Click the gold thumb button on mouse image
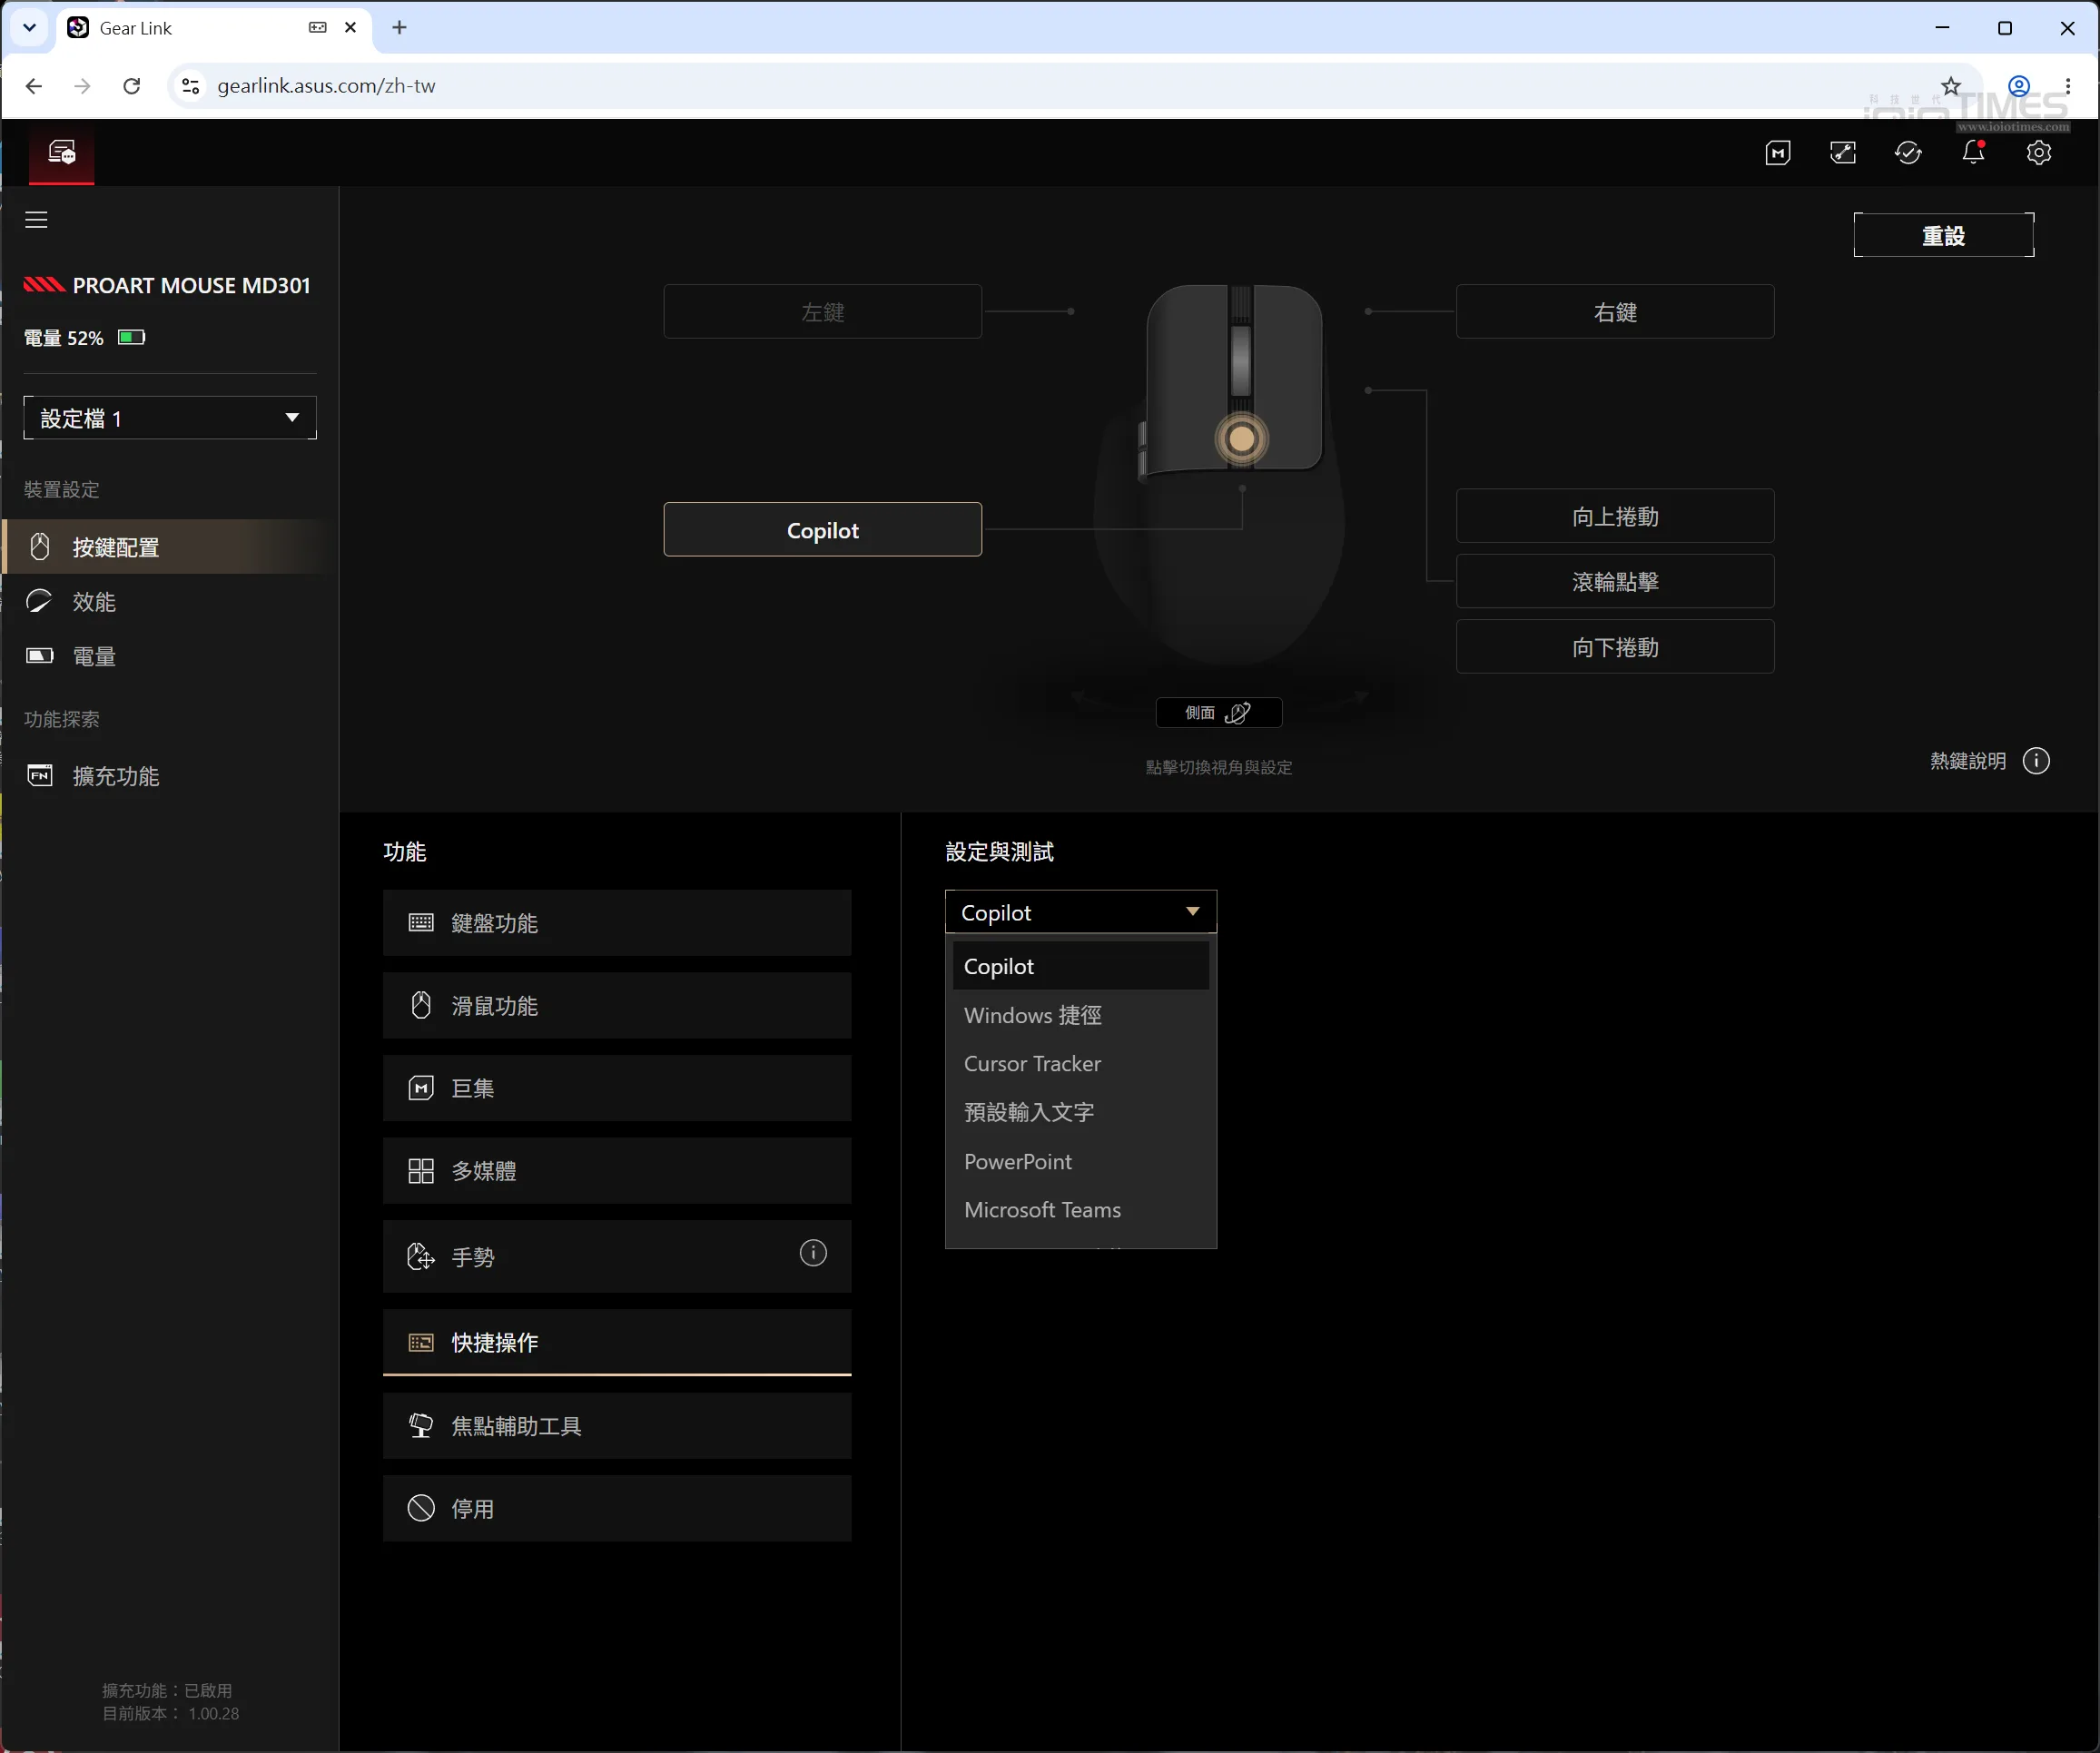This screenshot has width=2100, height=1753. click(x=1241, y=438)
